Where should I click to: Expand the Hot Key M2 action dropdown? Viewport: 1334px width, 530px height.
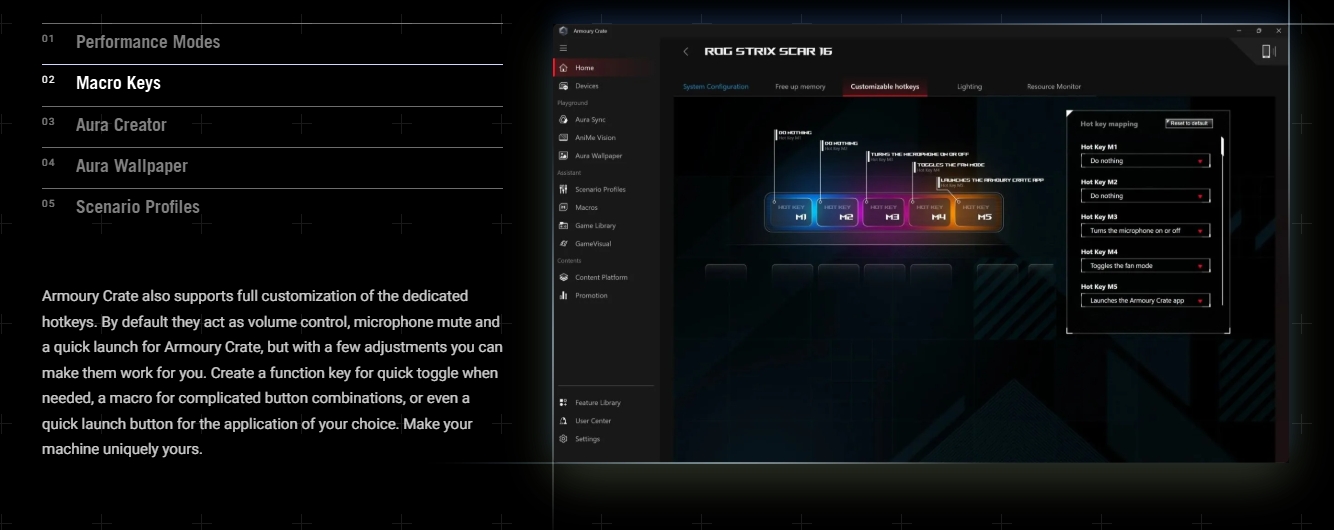pyautogui.click(x=1145, y=196)
